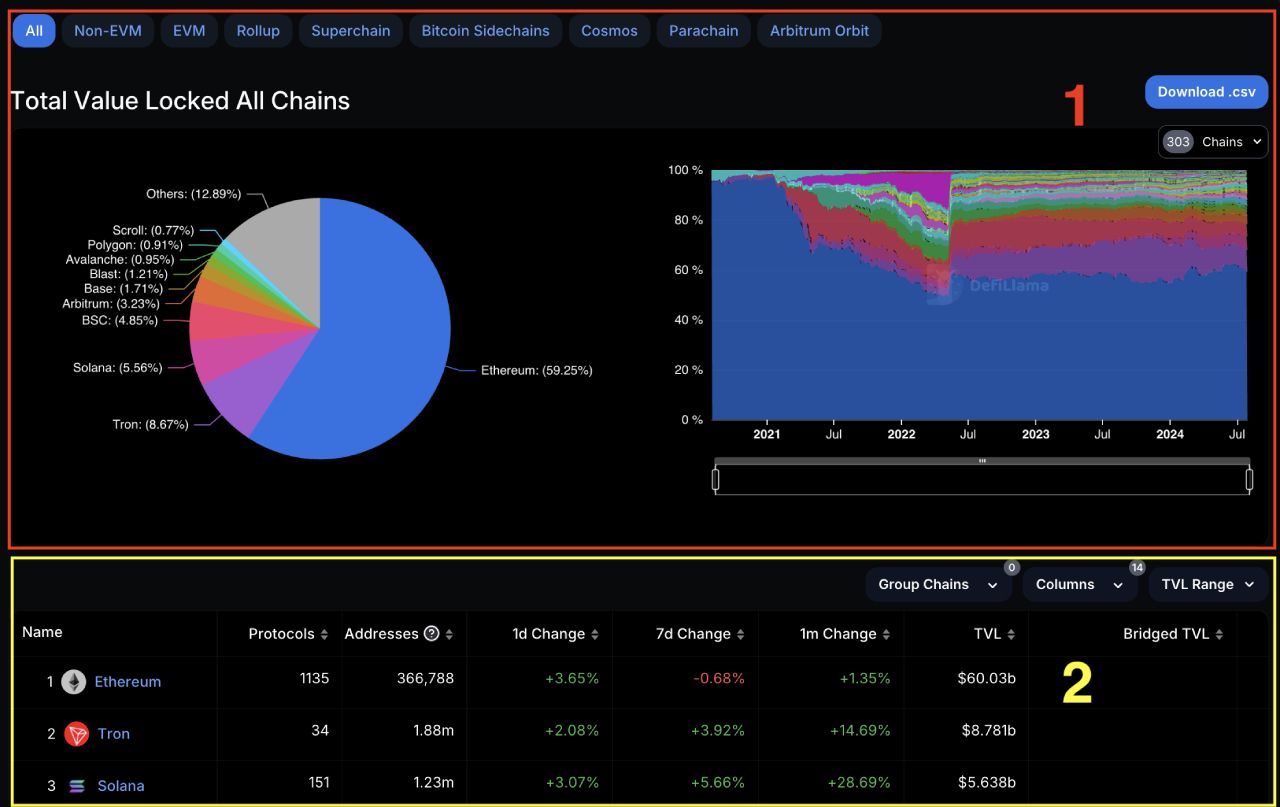
Task: Open the 303 Chains dropdown
Action: coord(1213,142)
